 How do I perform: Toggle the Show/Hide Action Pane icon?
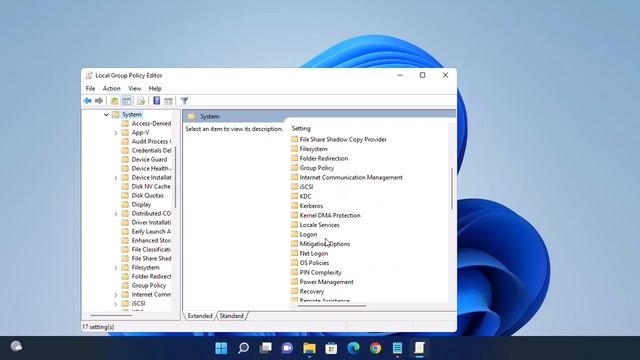(168, 101)
